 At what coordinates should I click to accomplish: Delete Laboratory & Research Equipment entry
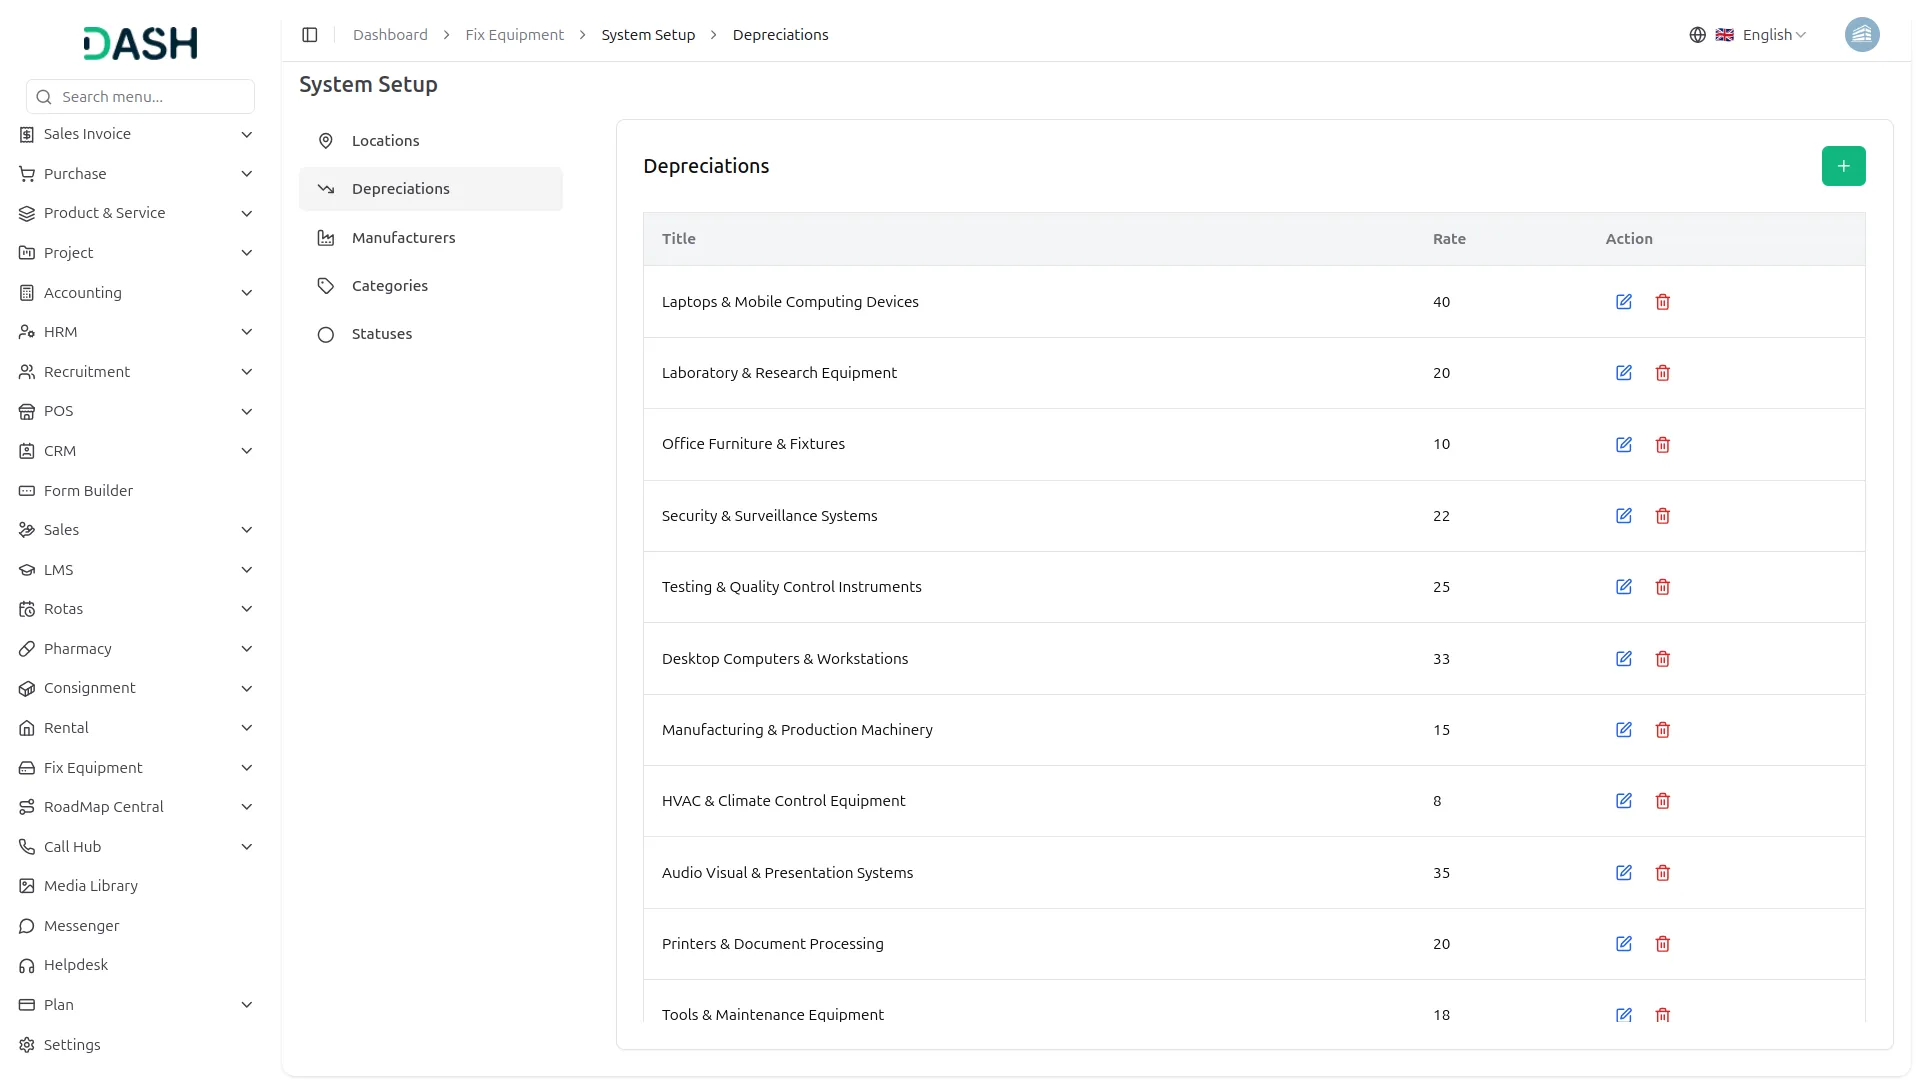point(1662,373)
